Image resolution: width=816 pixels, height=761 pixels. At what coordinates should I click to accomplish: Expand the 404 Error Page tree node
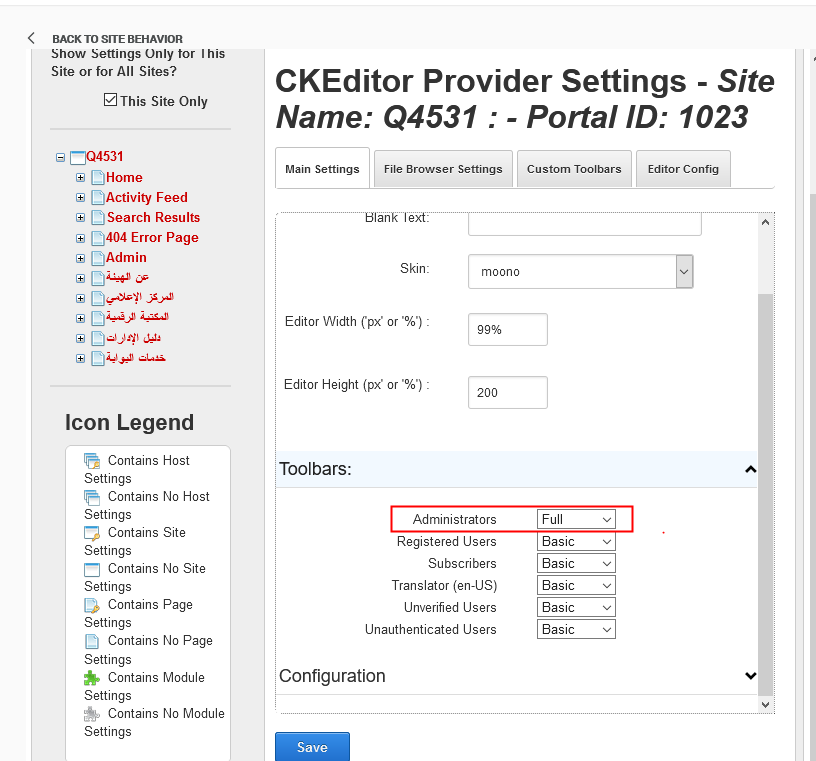[80, 238]
